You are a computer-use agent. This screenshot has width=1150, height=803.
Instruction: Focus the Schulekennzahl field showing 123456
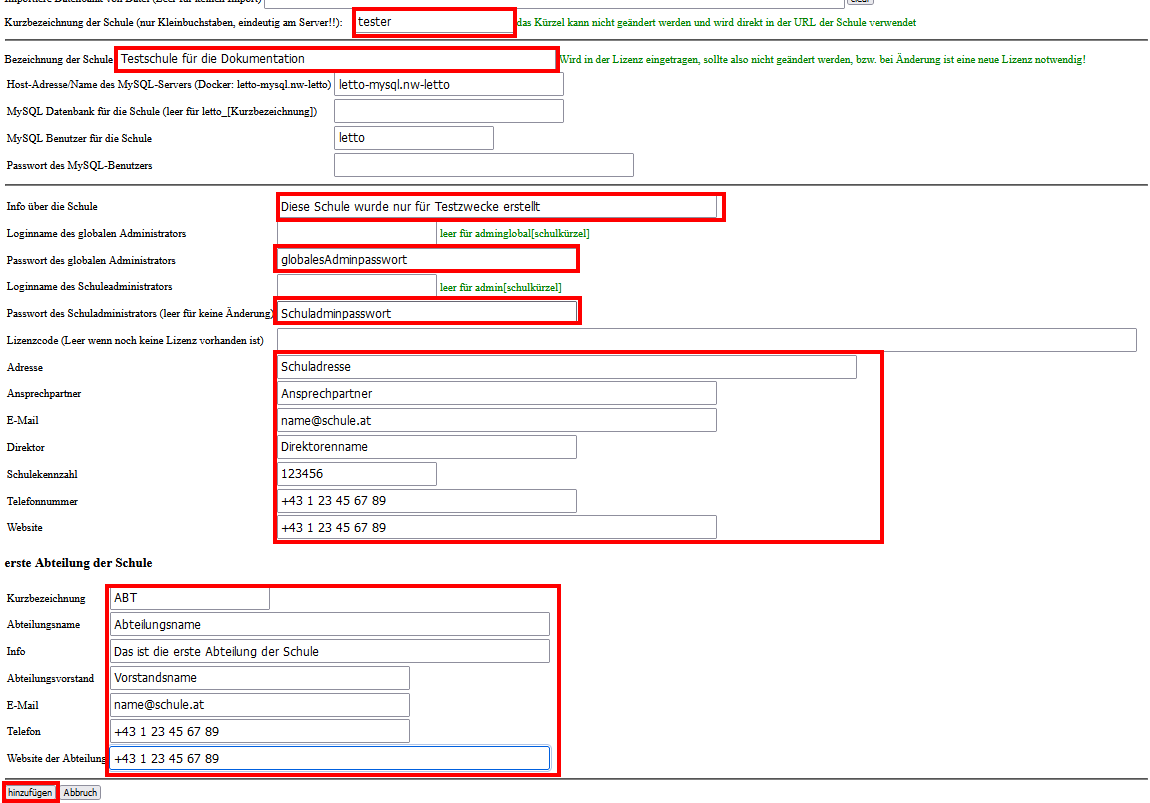(x=356, y=474)
